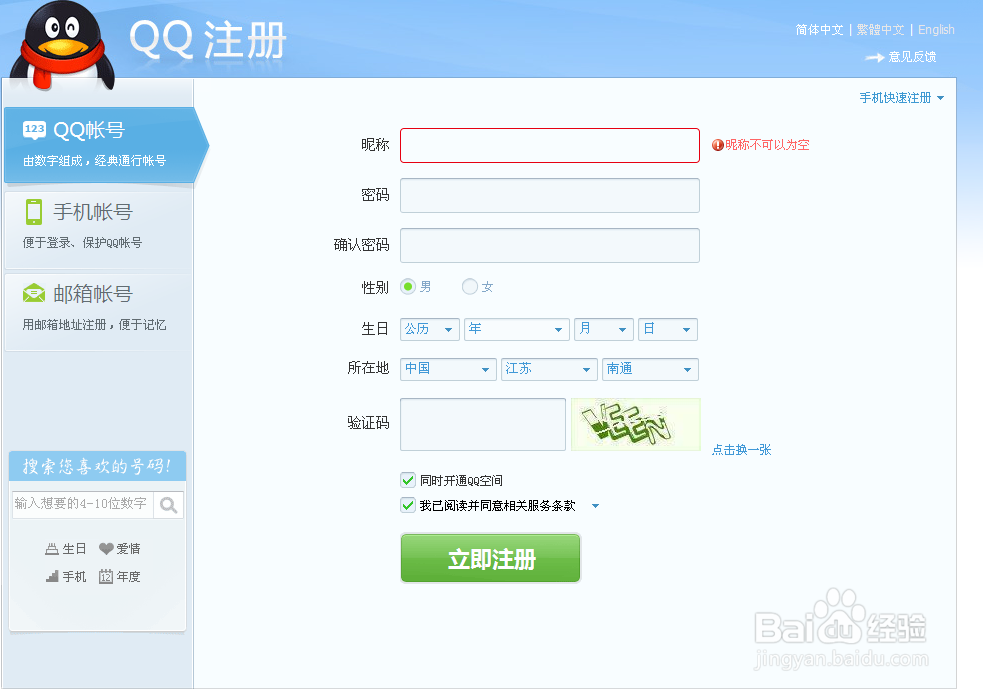Click the 立即注册 register button

click(x=490, y=558)
